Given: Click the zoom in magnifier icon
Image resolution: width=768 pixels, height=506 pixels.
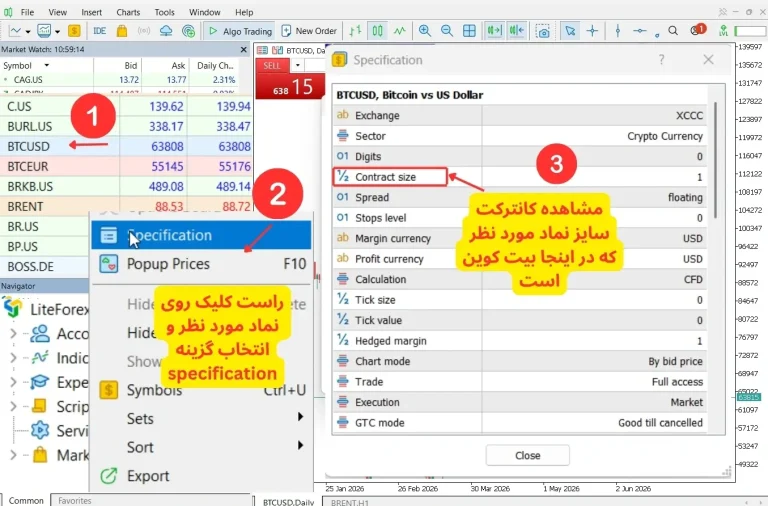Looking at the screenshot, I should coord(425,31).
